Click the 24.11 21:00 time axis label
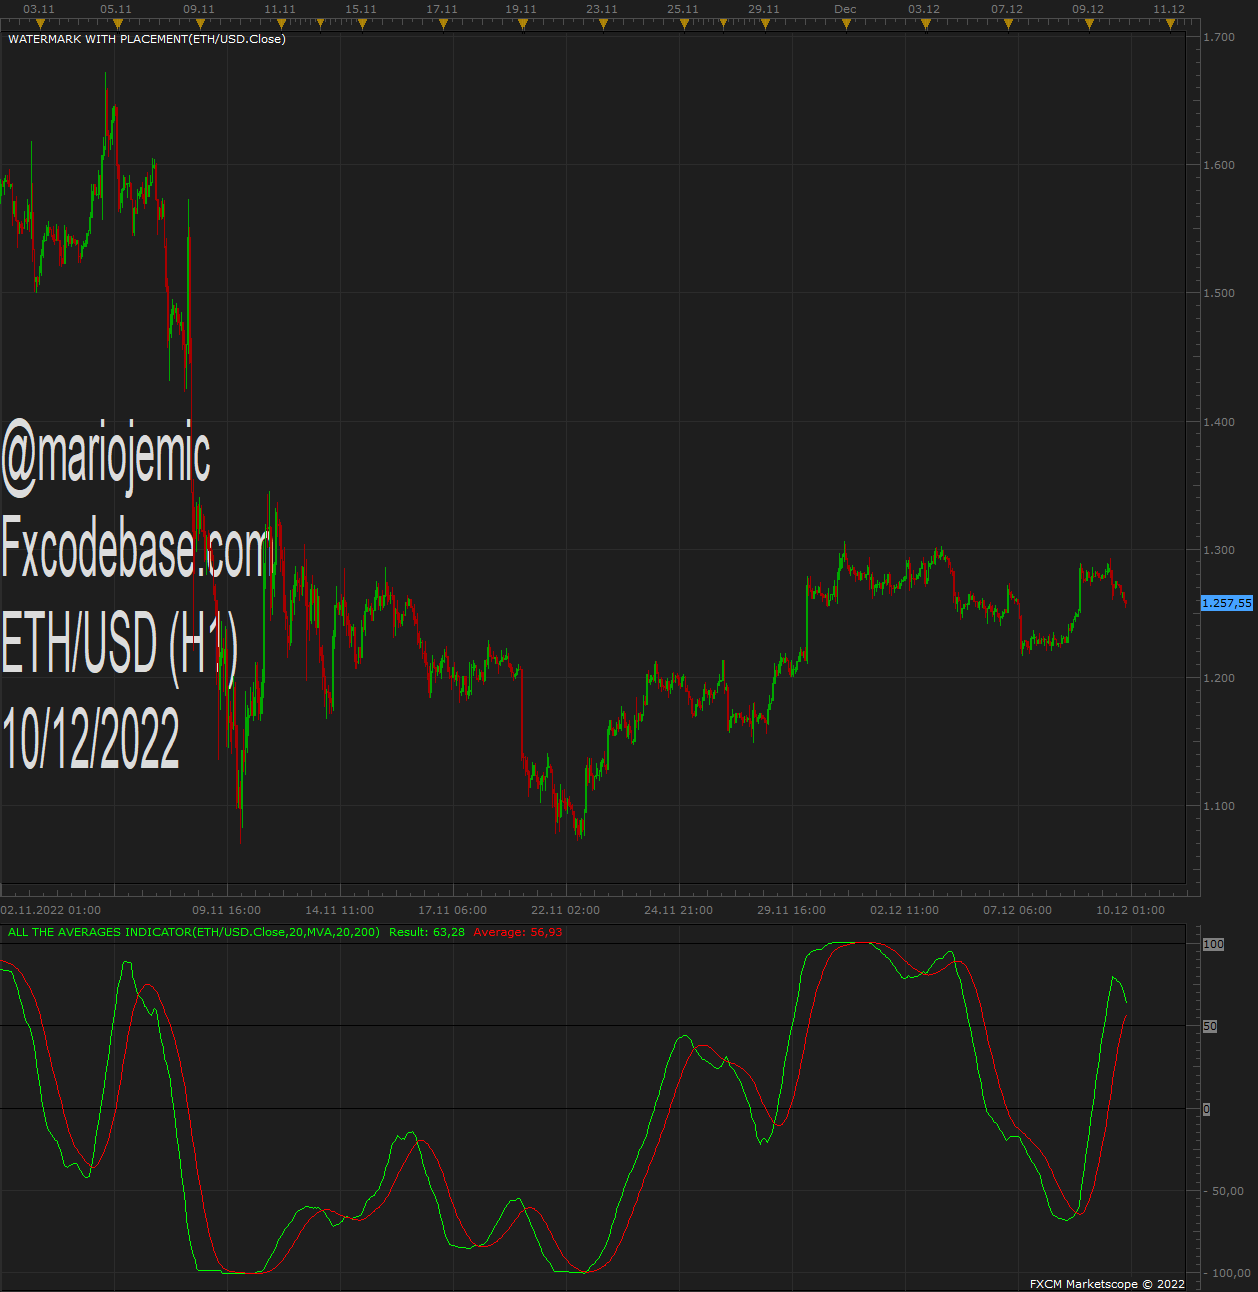The height and width of the screenshot is (1292, 1258). (679, 910)
